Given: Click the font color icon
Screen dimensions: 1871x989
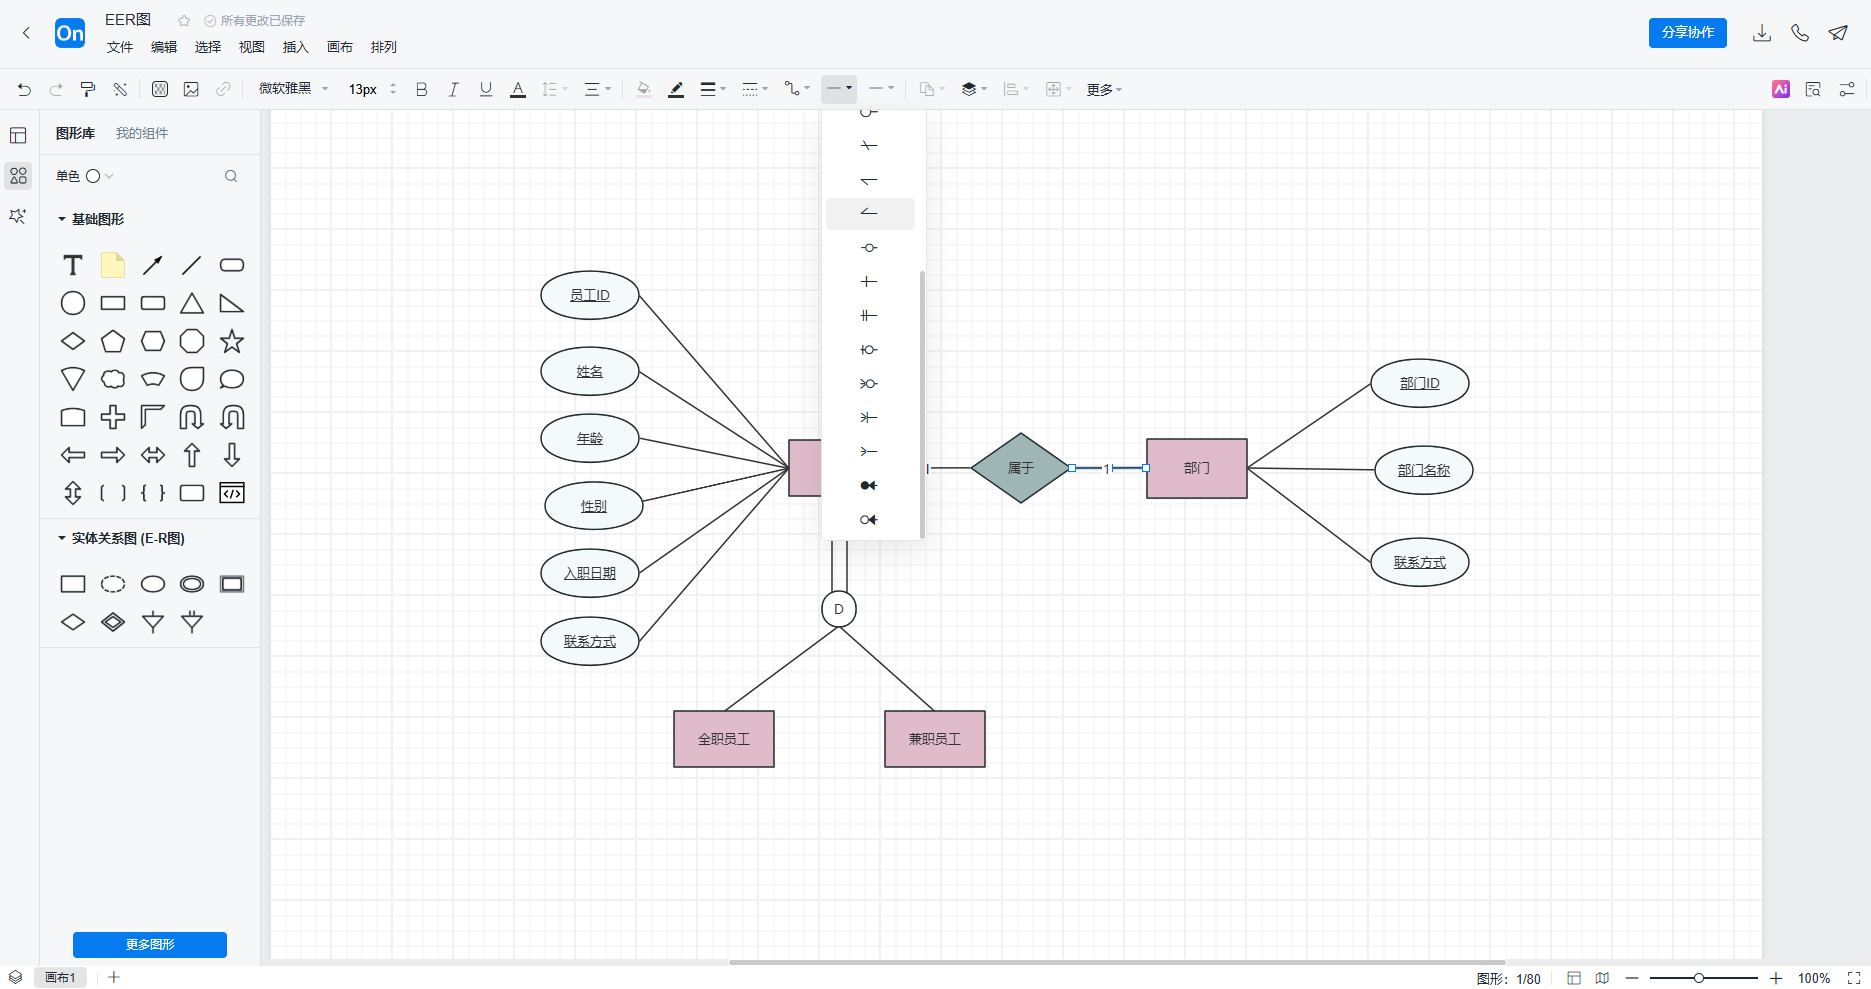Looking at the screenshot, I should (x=518, y=90).
